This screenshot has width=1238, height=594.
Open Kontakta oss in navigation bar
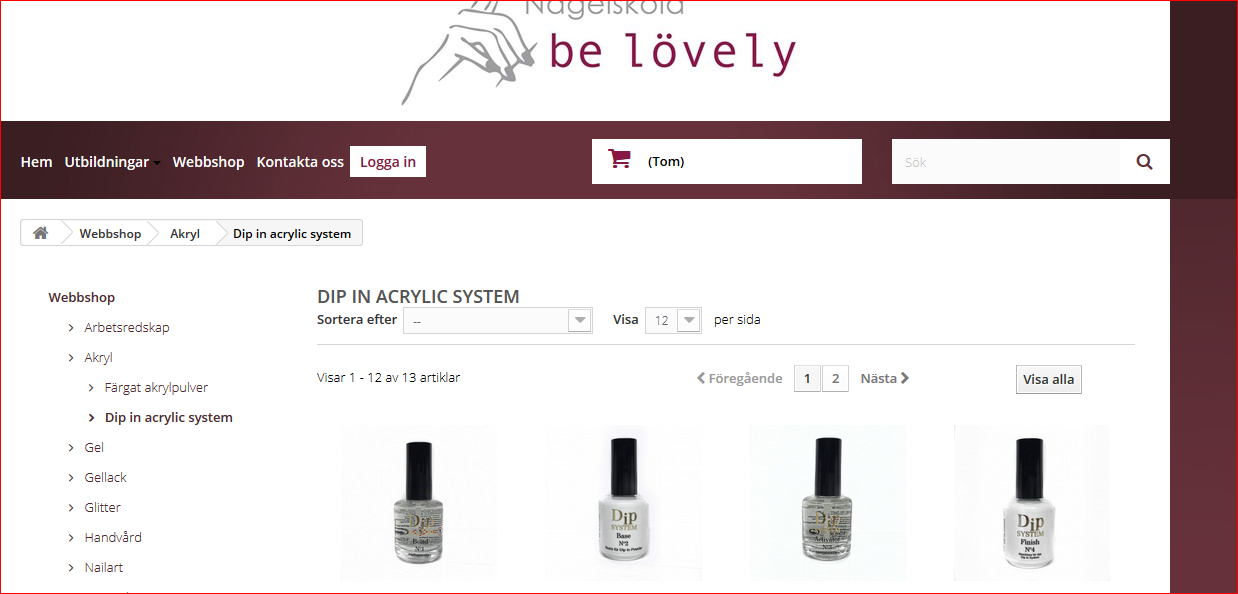tap(300, 162)
